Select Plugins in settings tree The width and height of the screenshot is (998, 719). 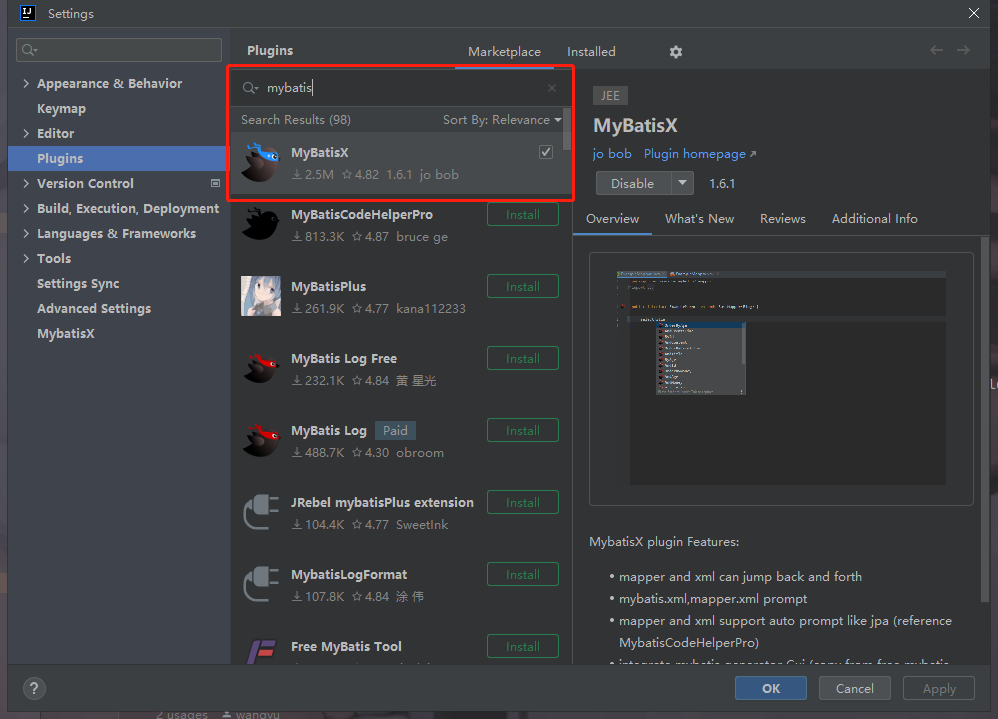click(118, 158)
